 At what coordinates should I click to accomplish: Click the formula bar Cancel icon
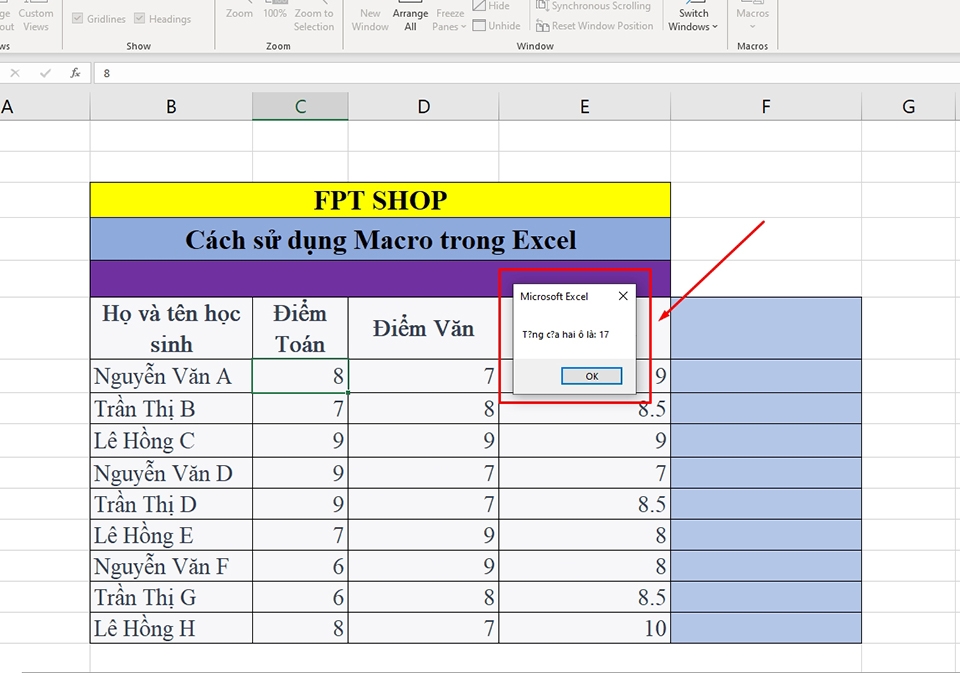(15, 73)
